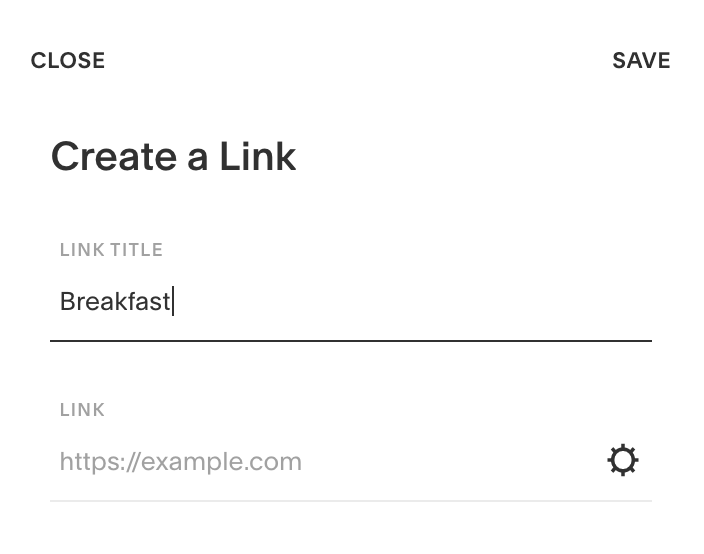Focus the Link Title text field
Image resolution: width=704 pixels, height=554 pixels.
click(351, 301)
